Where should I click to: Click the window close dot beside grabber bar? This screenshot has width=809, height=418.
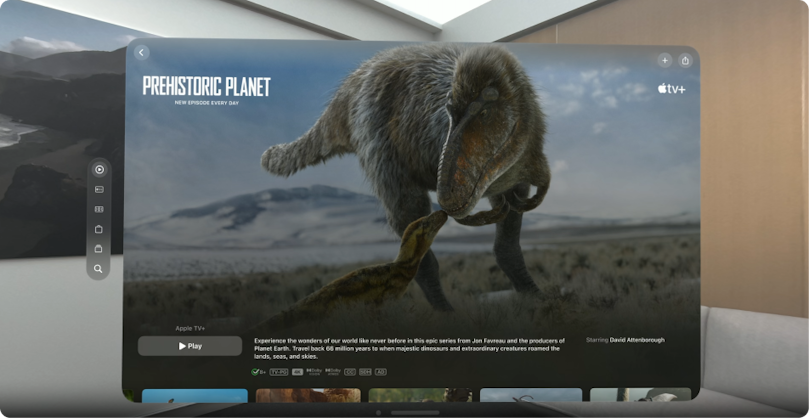[378, 412]
